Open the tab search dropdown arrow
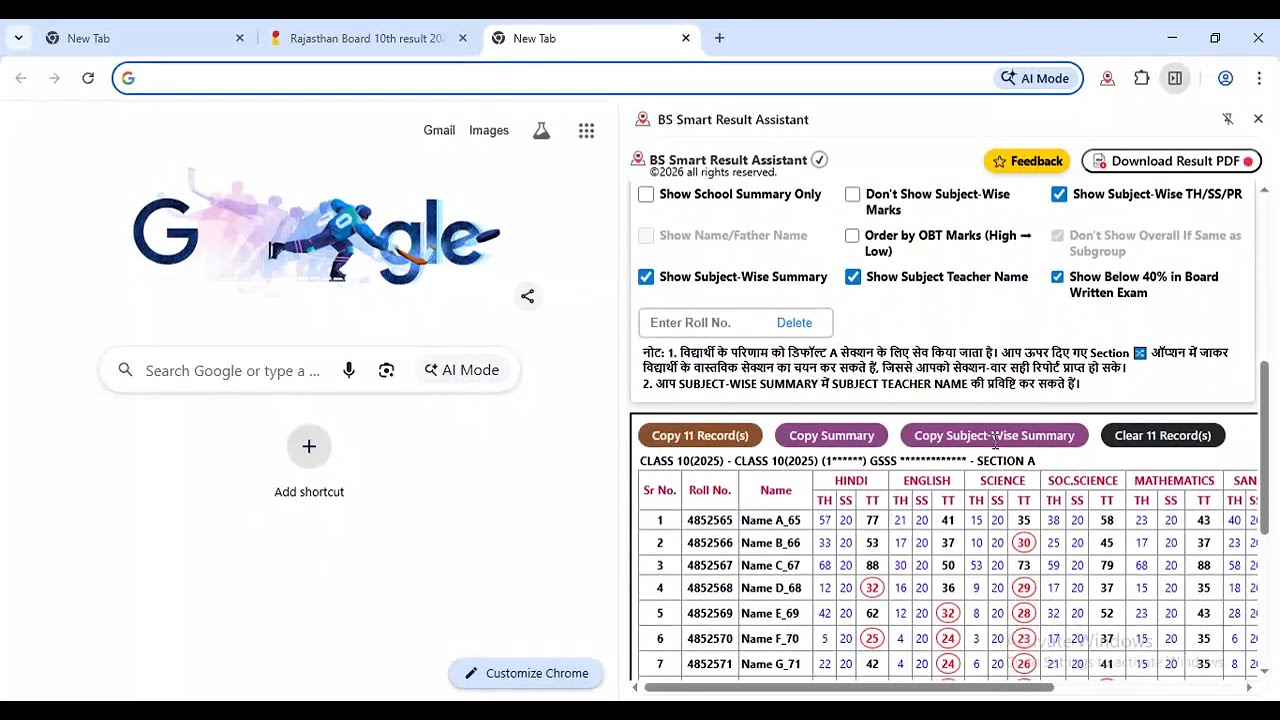This screenshot has width=1280, height=720. (x=18, y=38)
